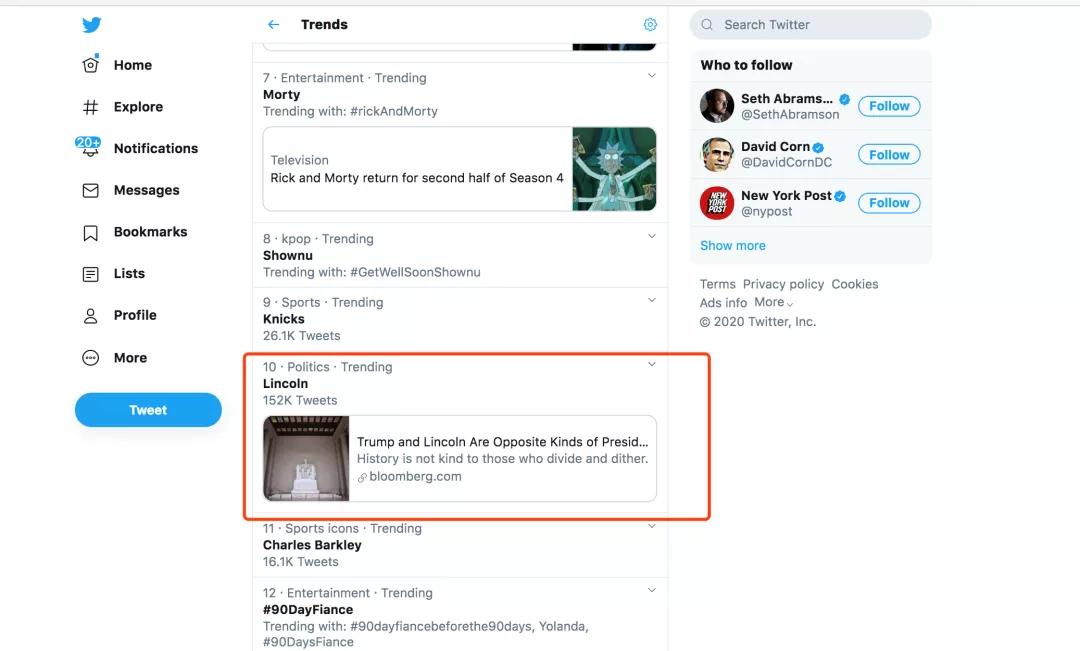Open Home via the house icon
Image resolution: width=1080 pixels, height=651 pixels.
tap(90, 65)
